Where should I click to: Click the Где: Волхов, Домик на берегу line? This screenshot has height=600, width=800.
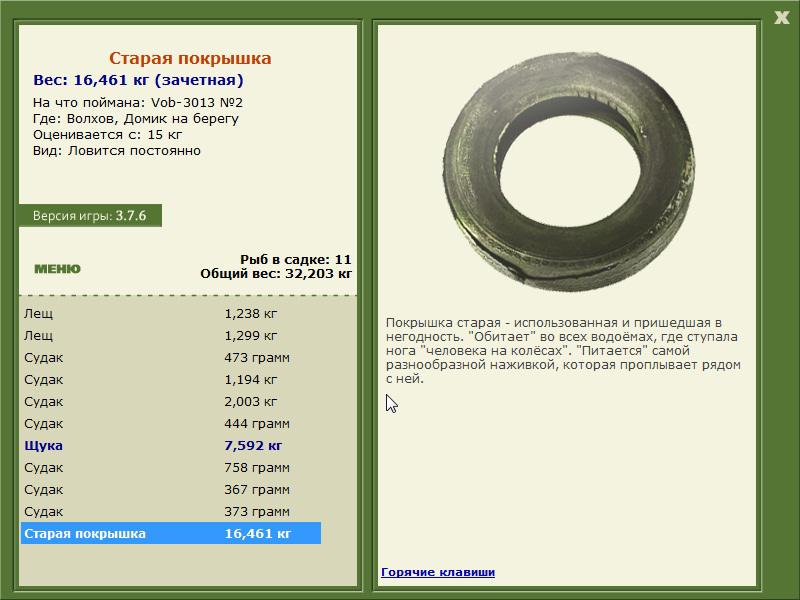pos(136,119)
